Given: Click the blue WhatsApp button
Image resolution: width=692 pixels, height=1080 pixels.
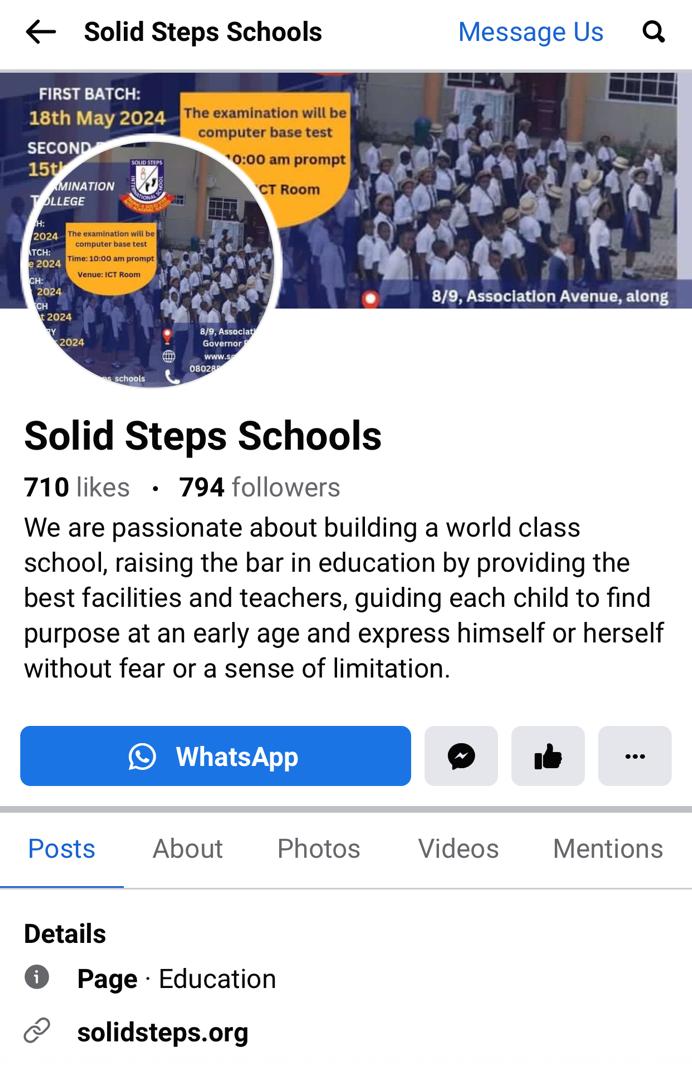Looking at the screenshot, I should 216,756.
